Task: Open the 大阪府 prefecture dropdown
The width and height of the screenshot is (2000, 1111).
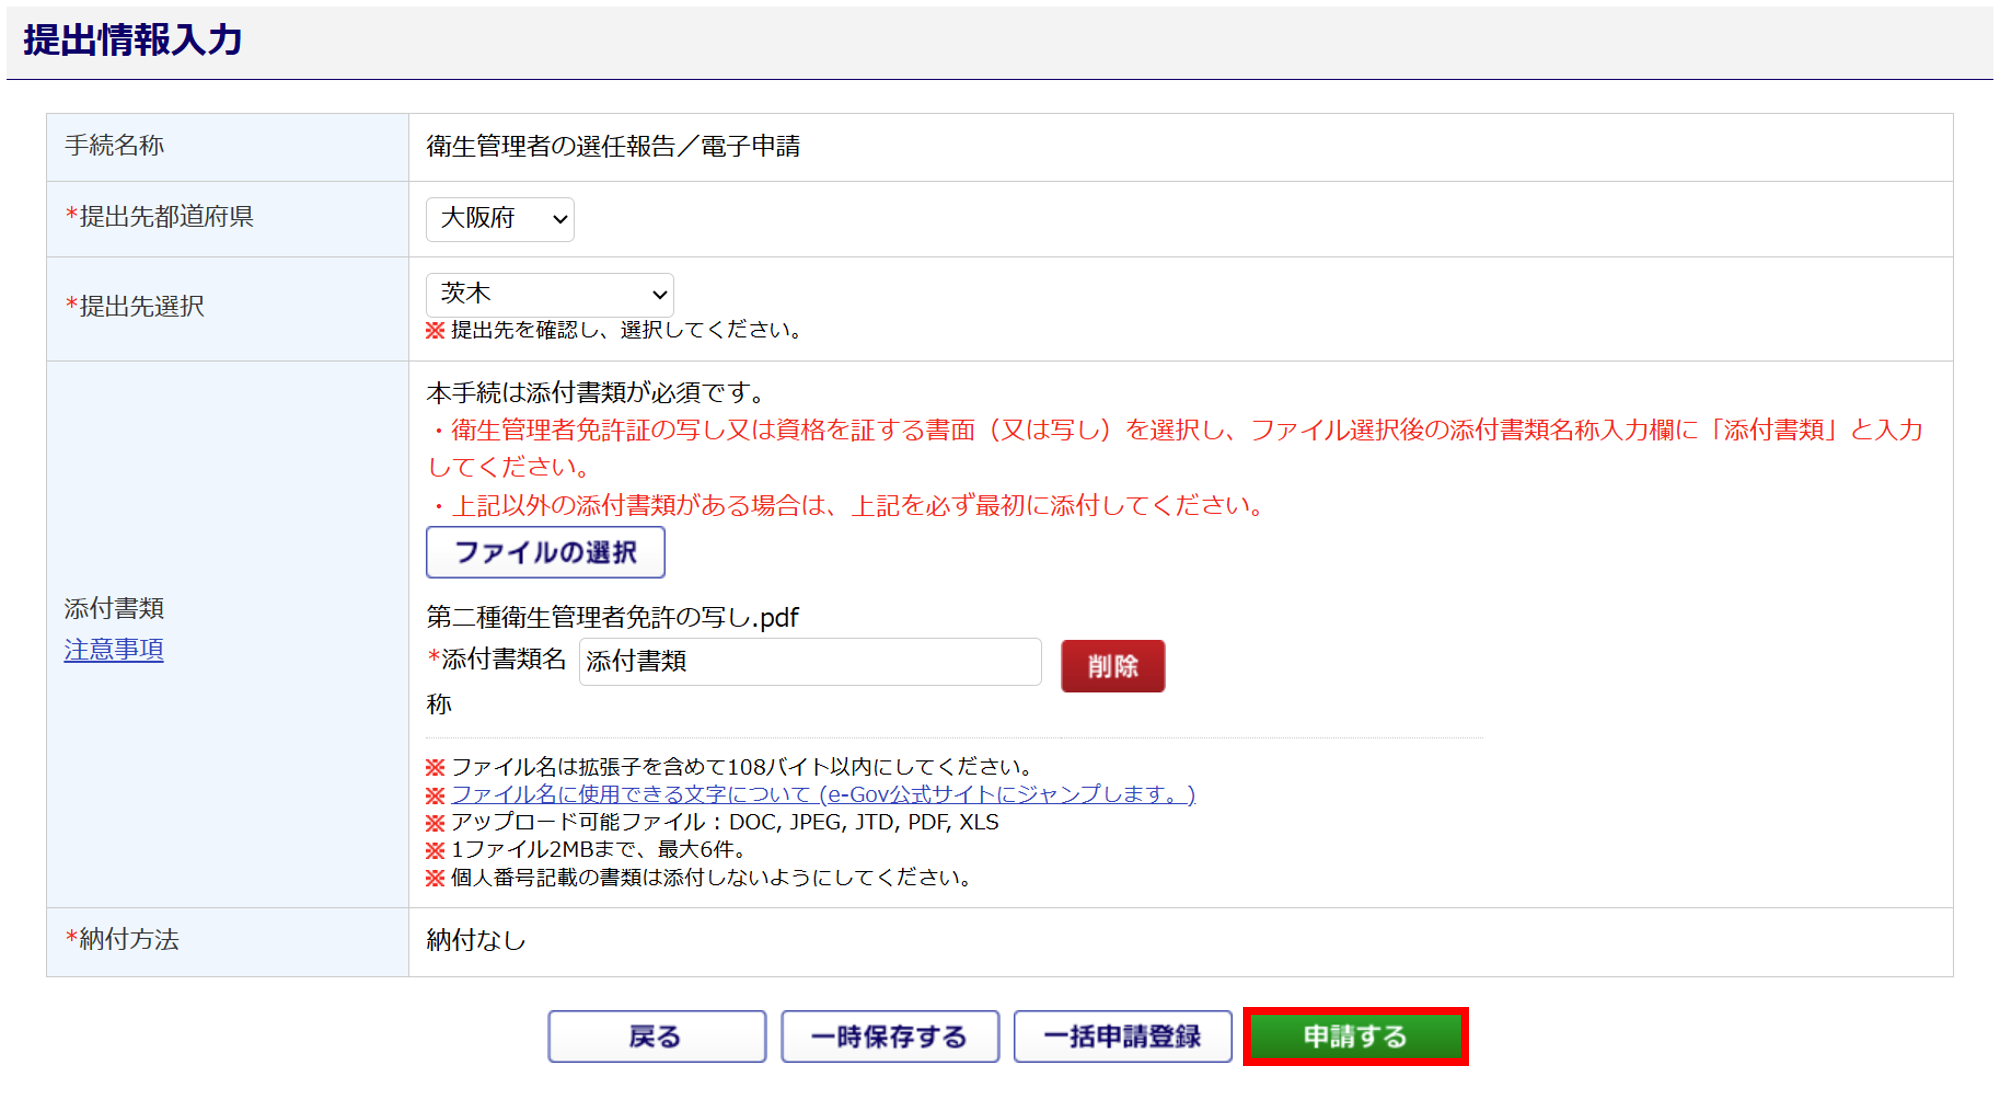Action: [x=499, y=219]
